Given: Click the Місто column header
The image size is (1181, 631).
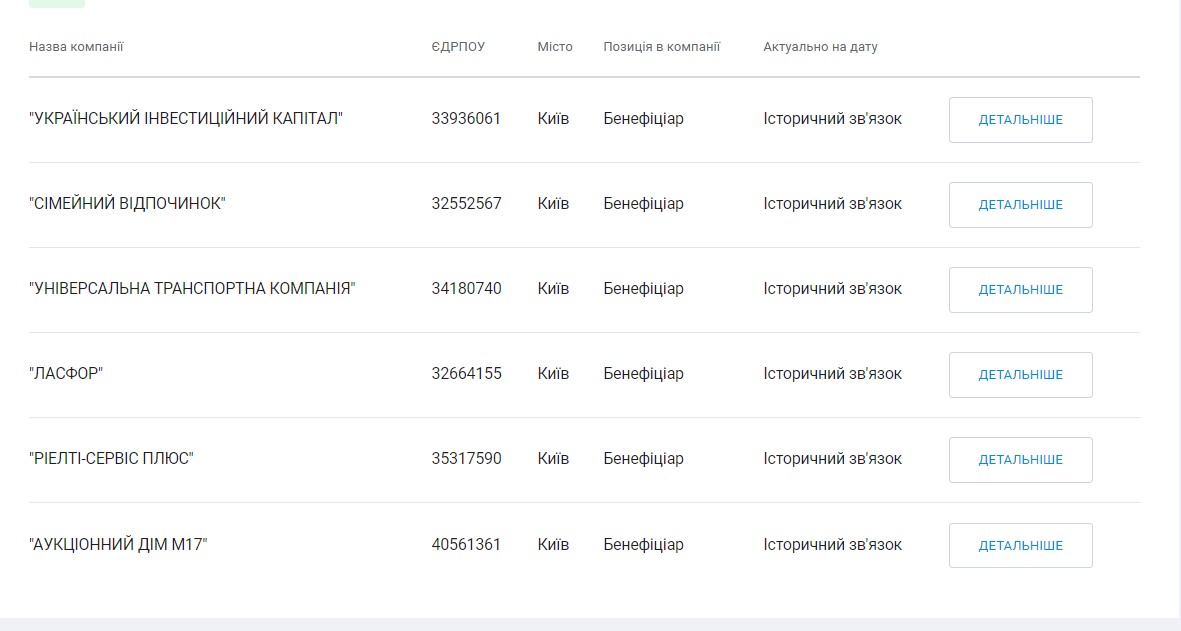Looking at the screenshot, I should click(555, 47).
